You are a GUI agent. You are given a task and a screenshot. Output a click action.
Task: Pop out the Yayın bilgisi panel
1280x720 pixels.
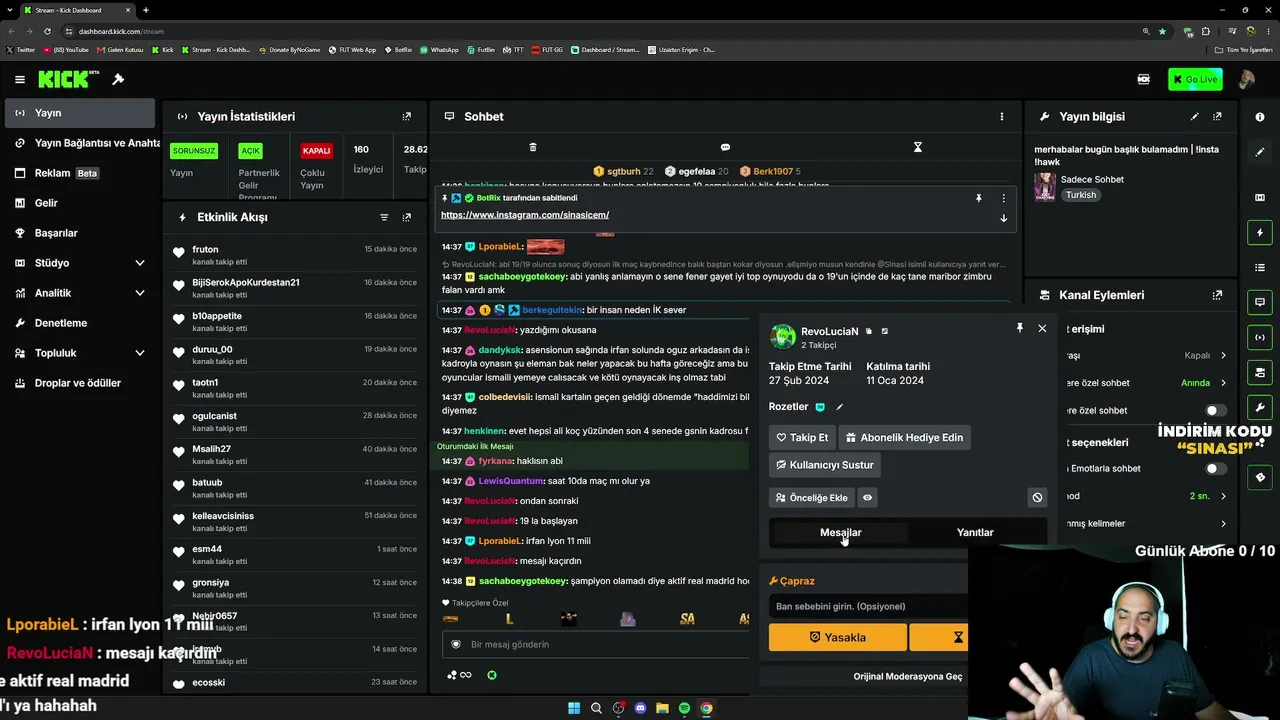click(x=1217, y=117)
